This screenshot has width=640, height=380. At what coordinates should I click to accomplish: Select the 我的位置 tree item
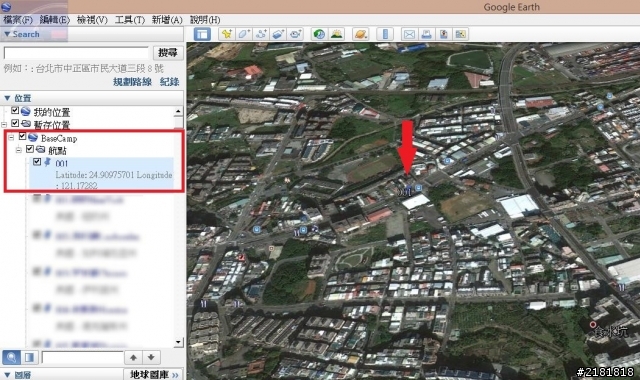[x=51, y=111]
